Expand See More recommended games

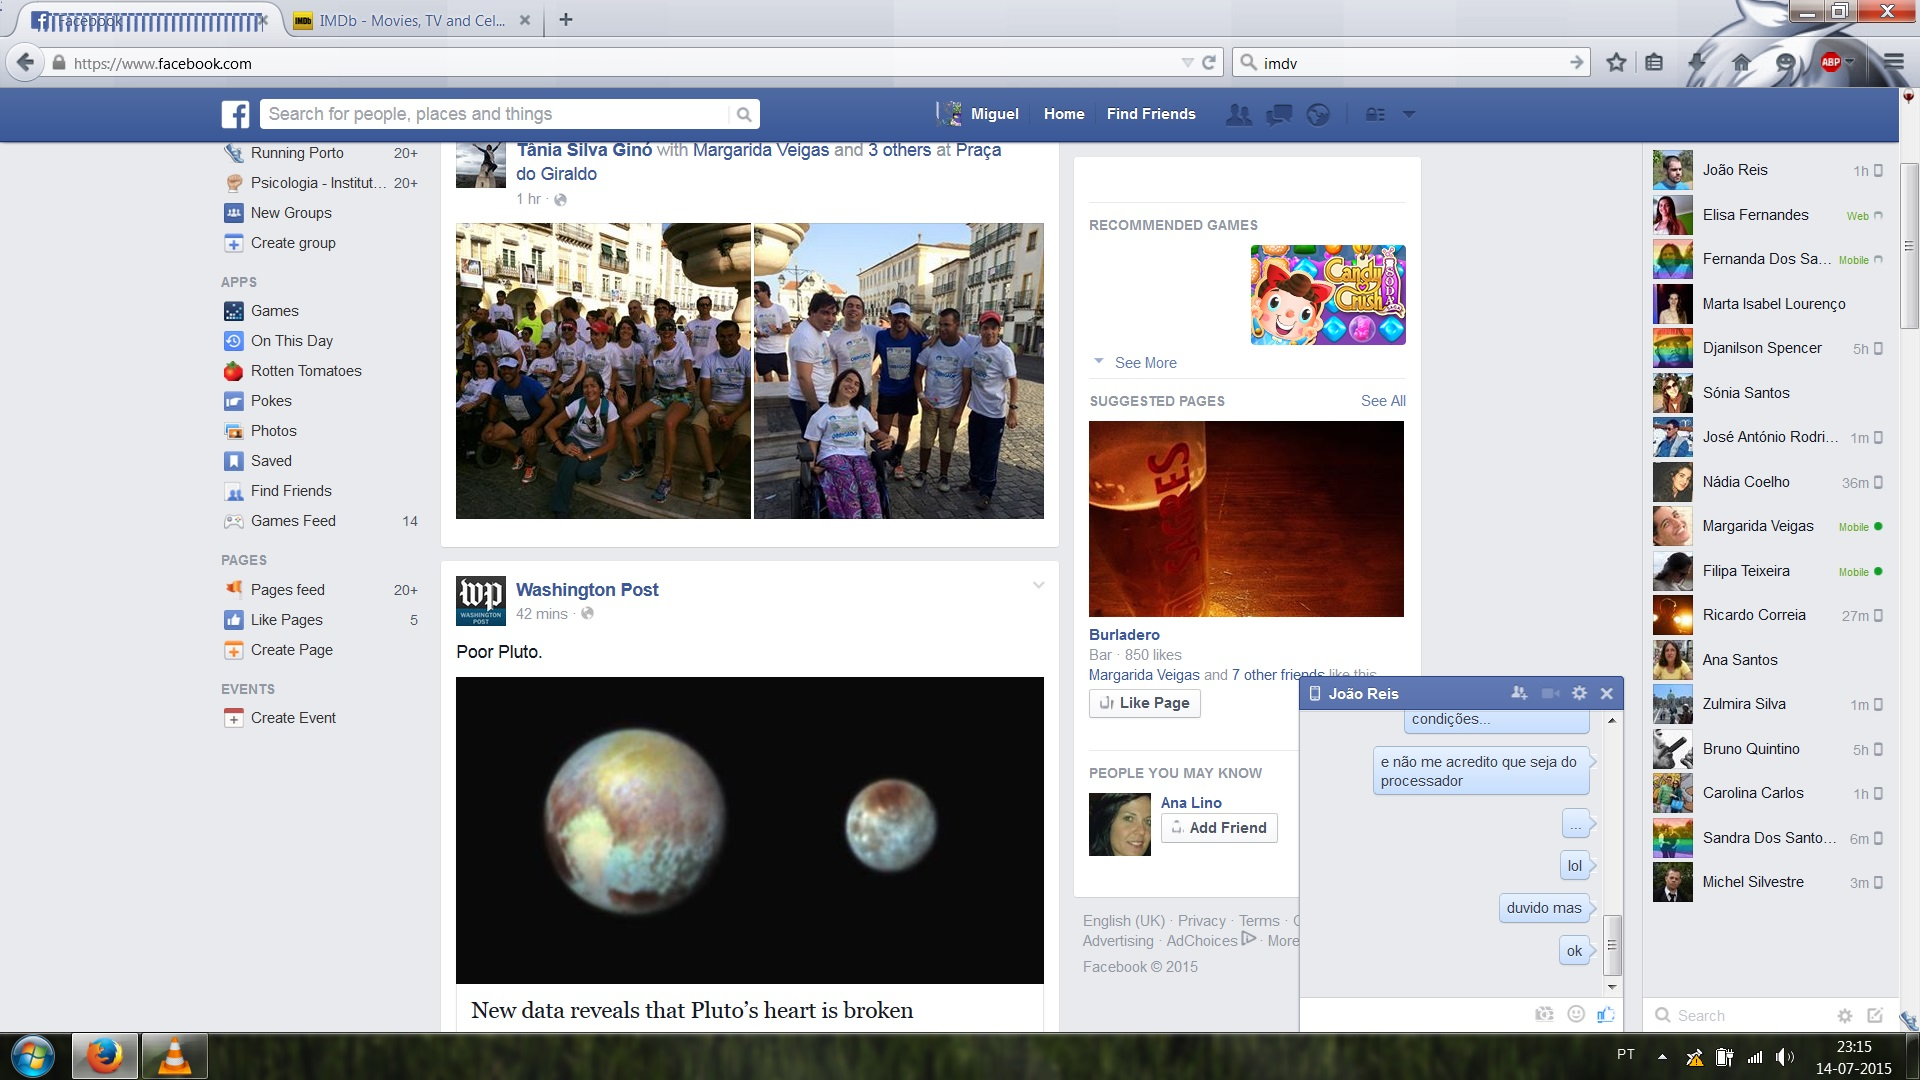1144,362
